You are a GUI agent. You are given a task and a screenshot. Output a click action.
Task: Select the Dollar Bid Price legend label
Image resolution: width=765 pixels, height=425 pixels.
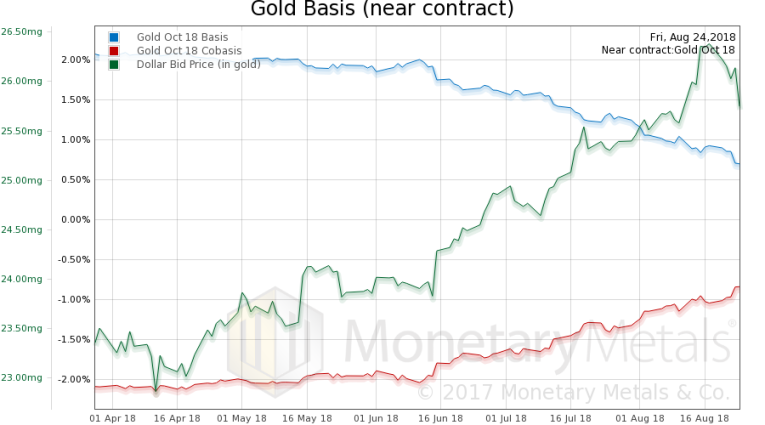tap(198, 64)
